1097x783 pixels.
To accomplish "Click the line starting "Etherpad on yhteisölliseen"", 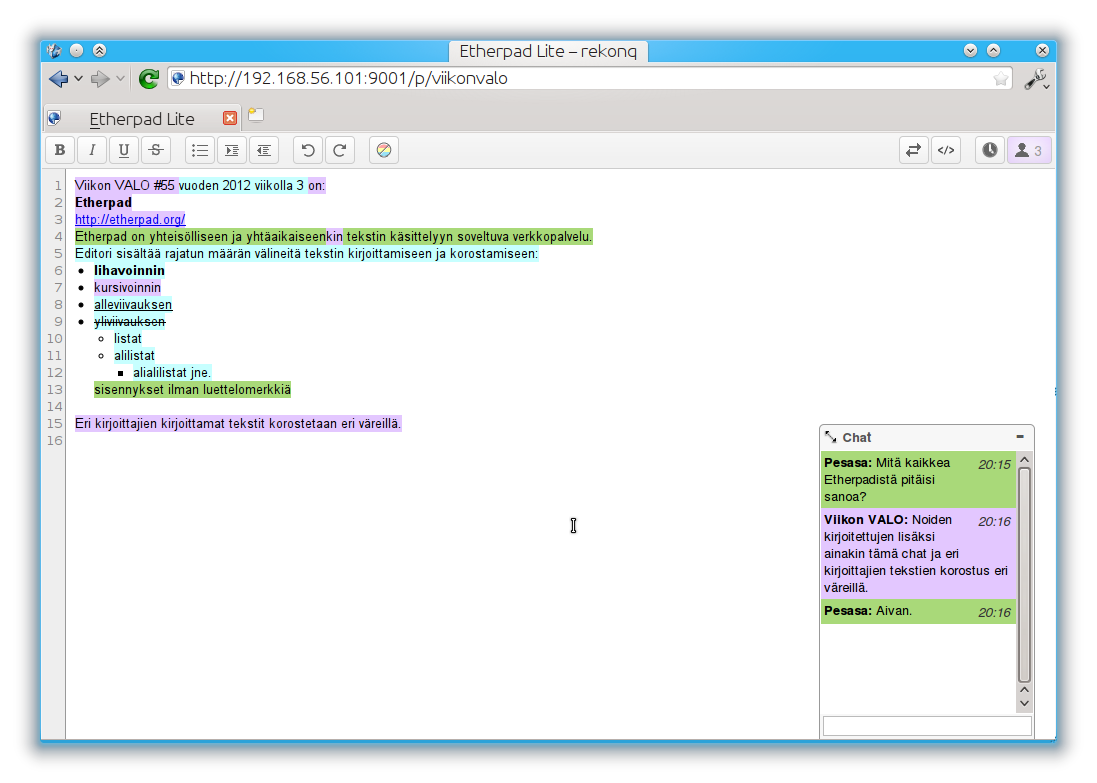I will pos(334,237).
